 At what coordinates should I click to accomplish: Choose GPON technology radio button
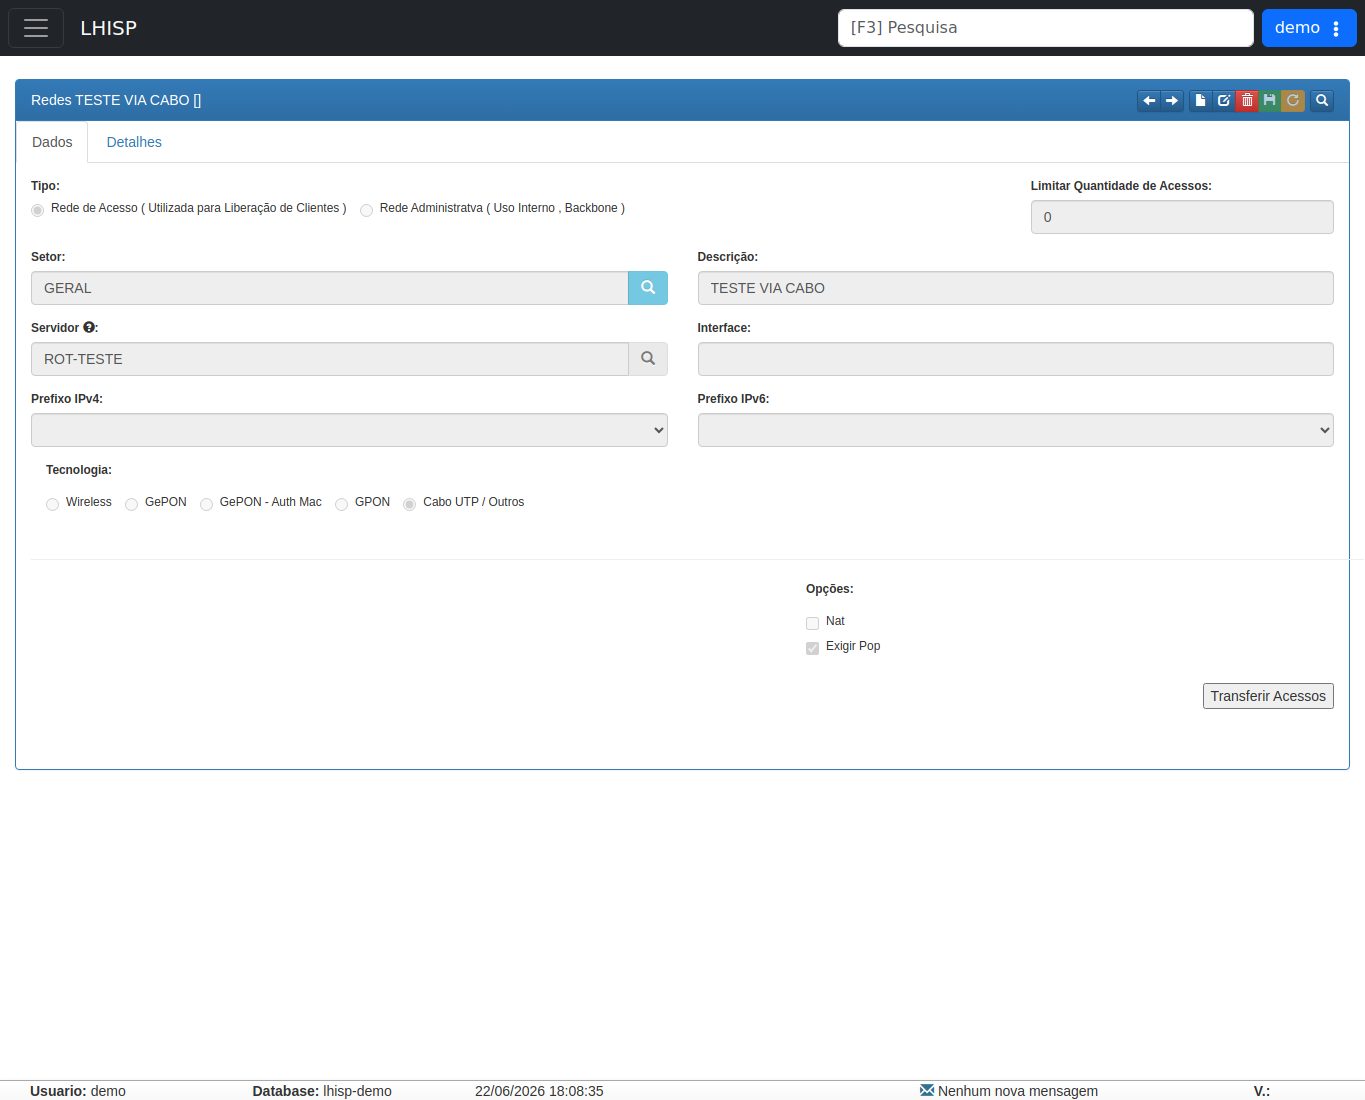[341, 504]
